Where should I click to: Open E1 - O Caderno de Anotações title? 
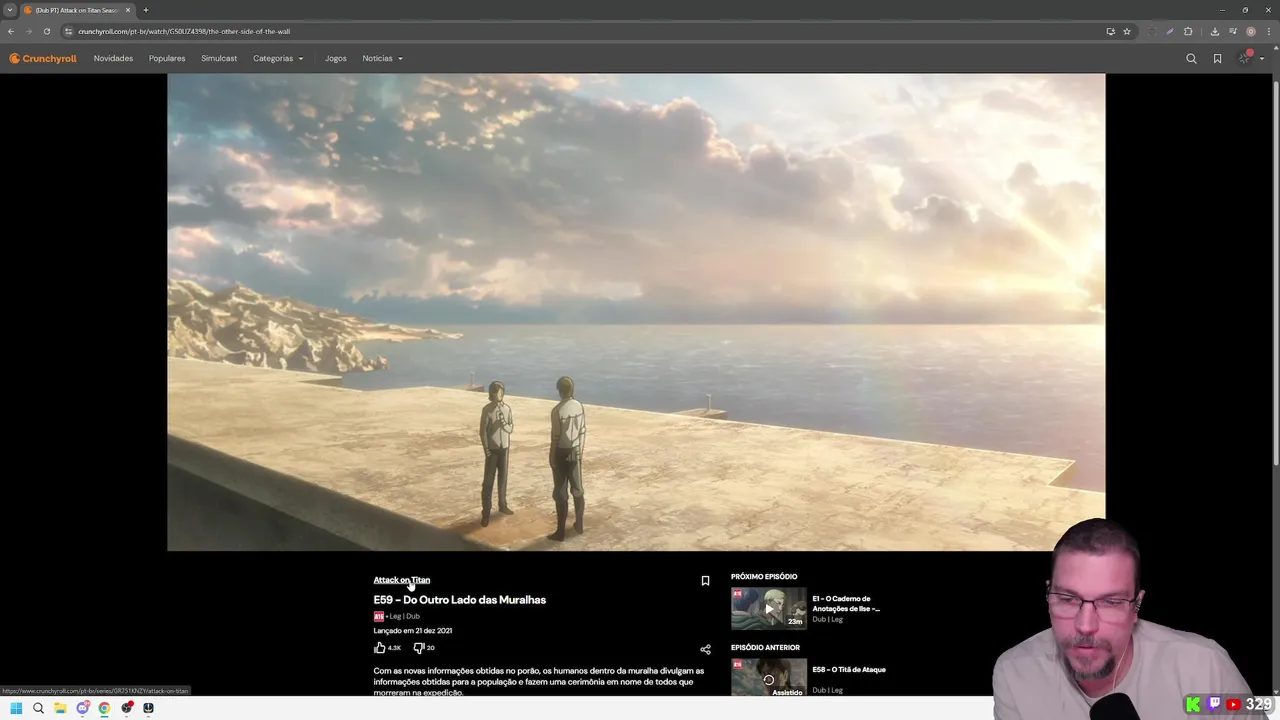(846, 604)
